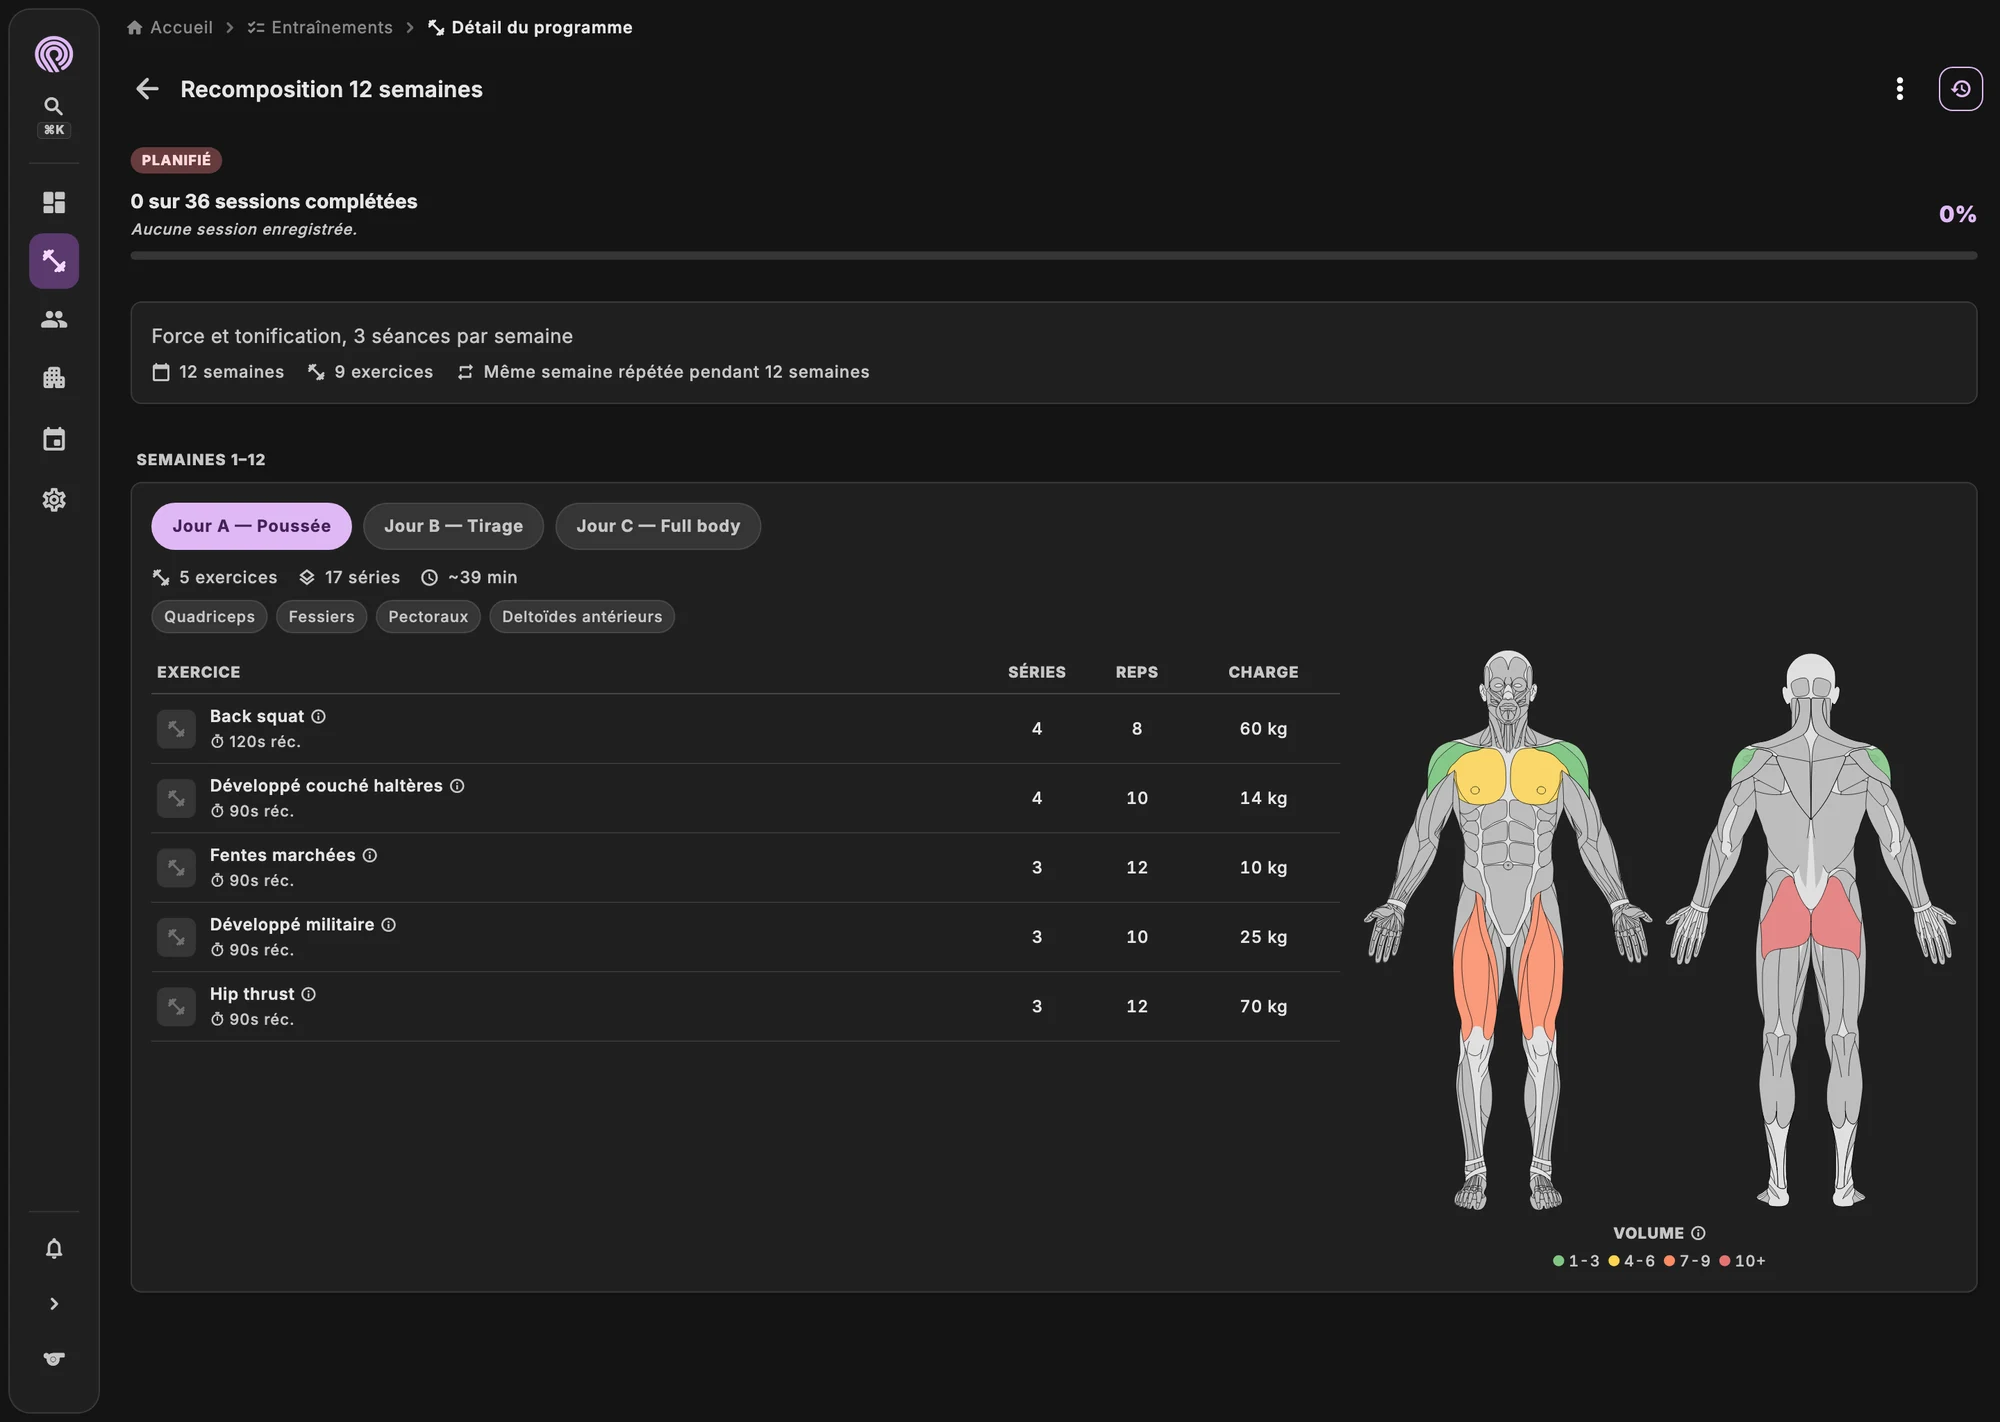This screenshot has height=1422, width=2000.
Task: Click the PLANIFIÉ status badge
Action: tap(176, 160)
